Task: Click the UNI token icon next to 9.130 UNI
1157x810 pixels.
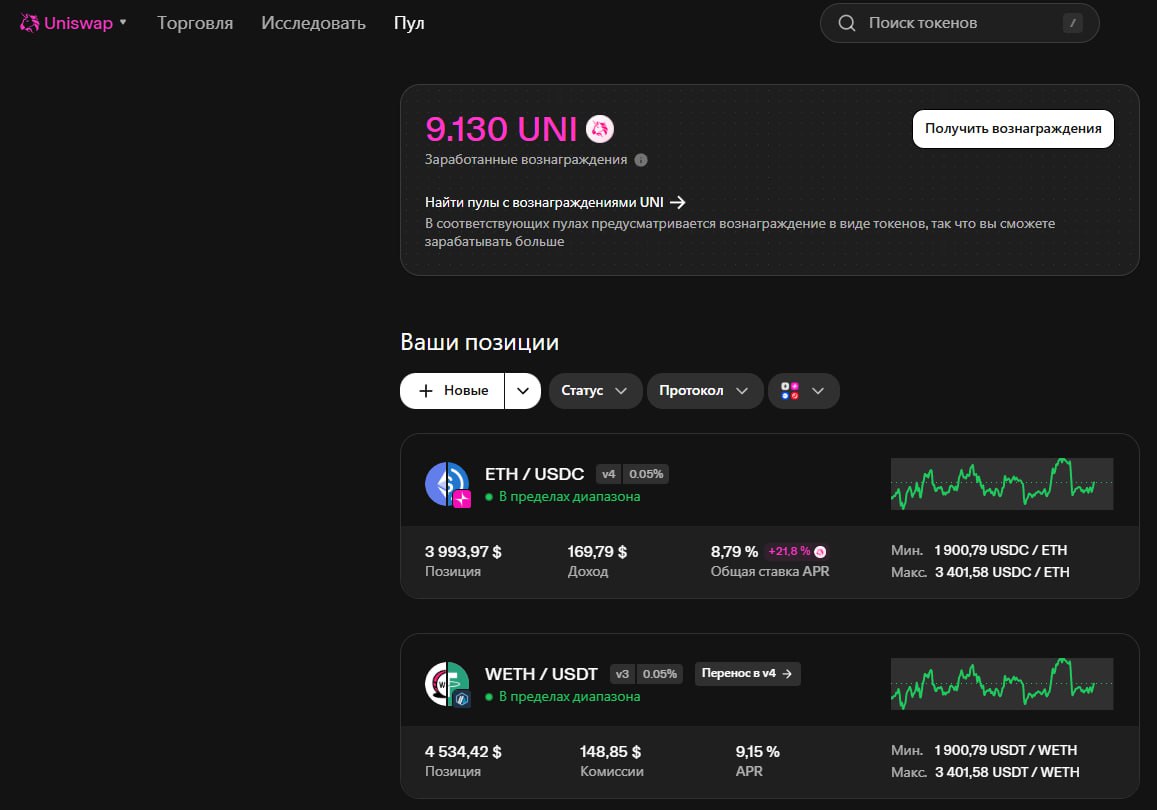Action: (x=600, y=129)
